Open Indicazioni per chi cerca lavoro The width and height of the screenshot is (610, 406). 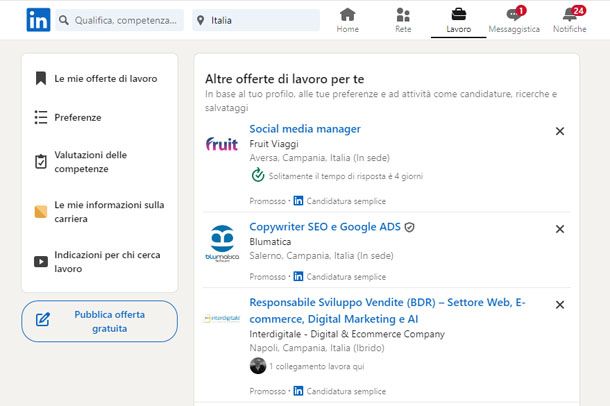point(107,262)
